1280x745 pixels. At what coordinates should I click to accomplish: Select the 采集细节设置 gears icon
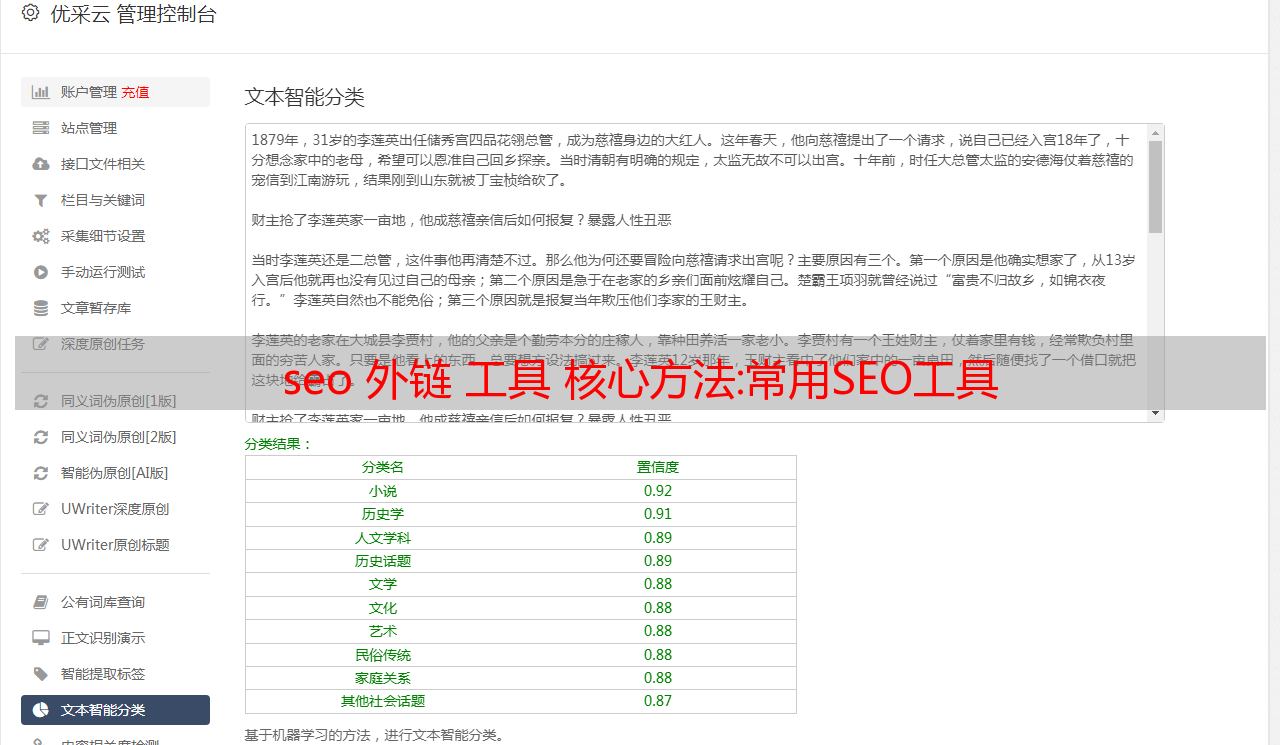[x=39, y=235]
